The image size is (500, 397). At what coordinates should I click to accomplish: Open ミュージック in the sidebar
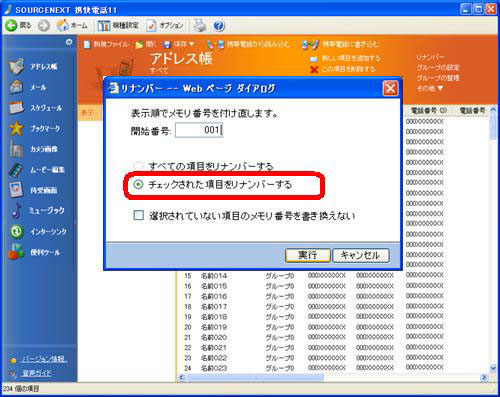coord(37,210)
